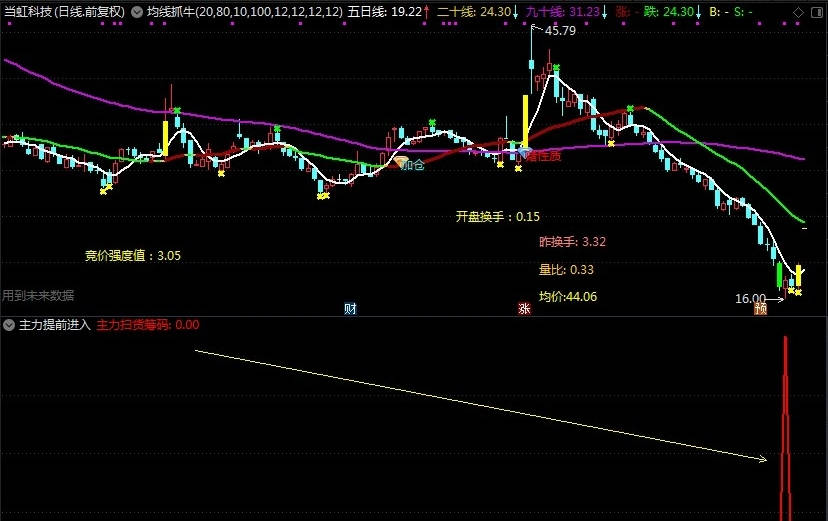Click the 45.79 high price label
Image resolution: width=828 pixels, height=521 pixels.
[x=560, y=31]
